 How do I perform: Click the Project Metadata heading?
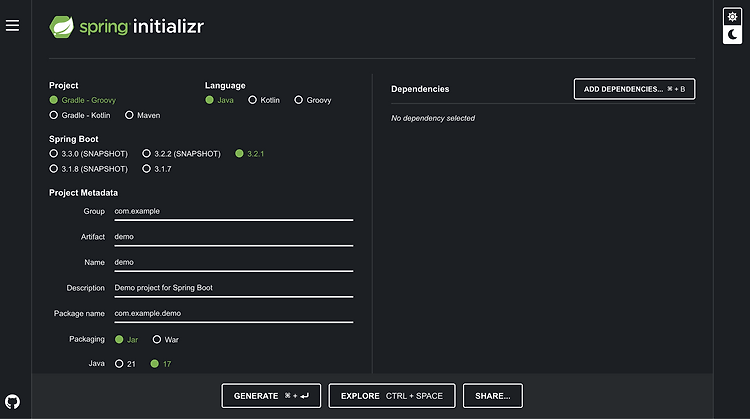(x=83, y=193)
